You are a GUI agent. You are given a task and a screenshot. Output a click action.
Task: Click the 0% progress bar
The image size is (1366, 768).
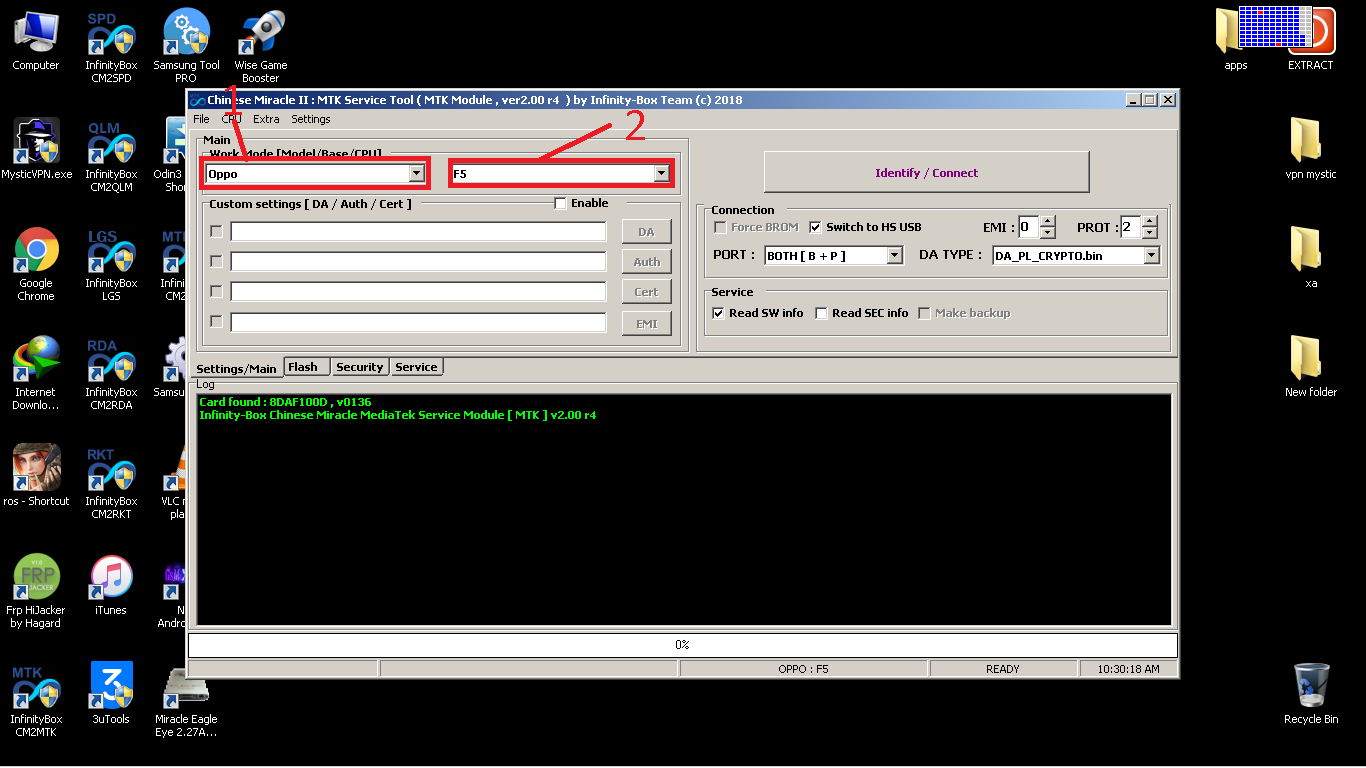(x=682, y=645)
